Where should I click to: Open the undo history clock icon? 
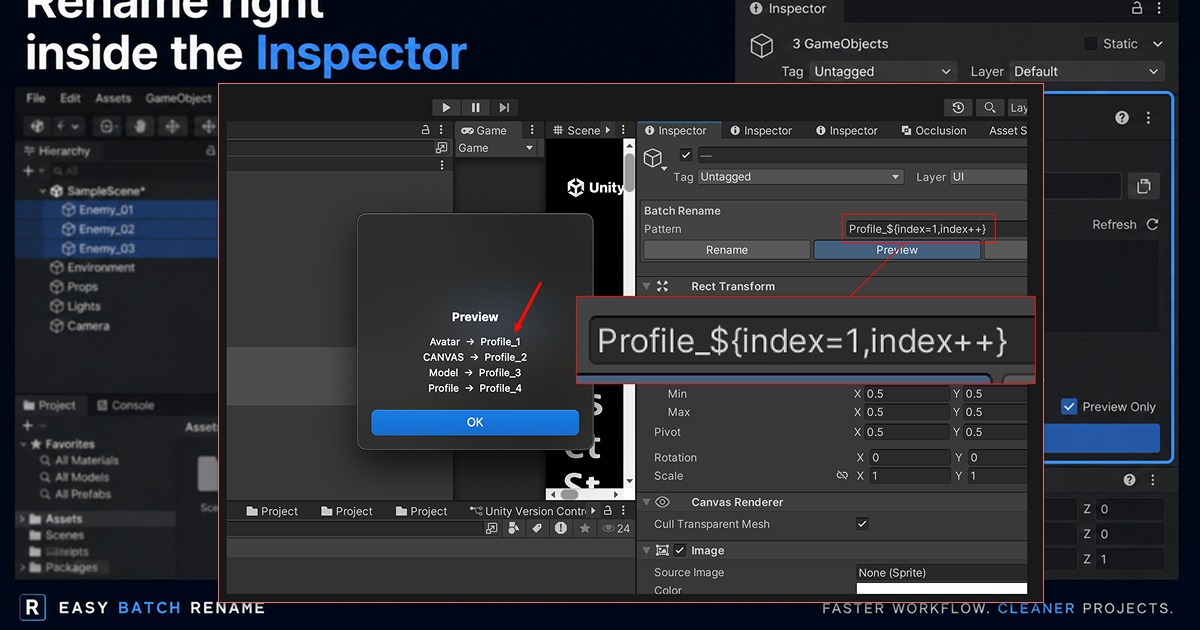coord(958,108)
